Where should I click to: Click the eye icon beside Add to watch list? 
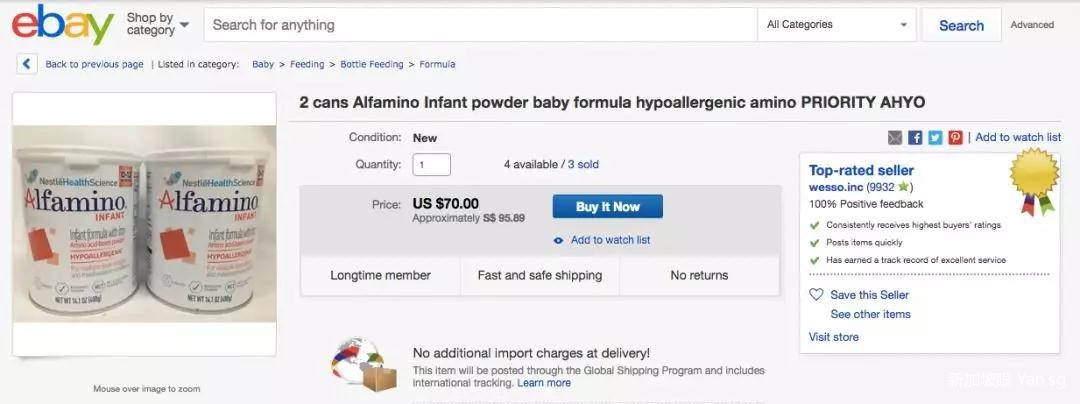pyautogui.click(x=558, y=240)
